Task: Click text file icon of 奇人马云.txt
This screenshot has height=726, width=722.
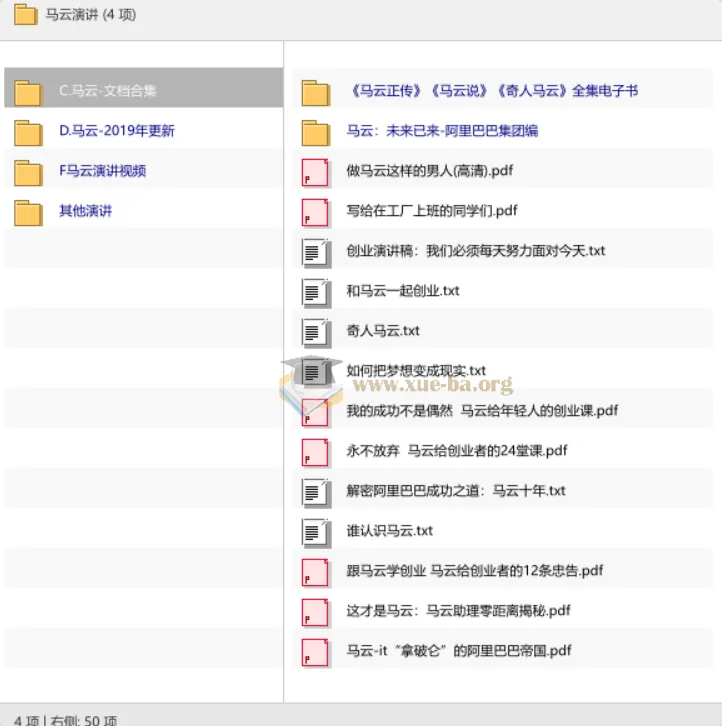Action: (316, 333)
